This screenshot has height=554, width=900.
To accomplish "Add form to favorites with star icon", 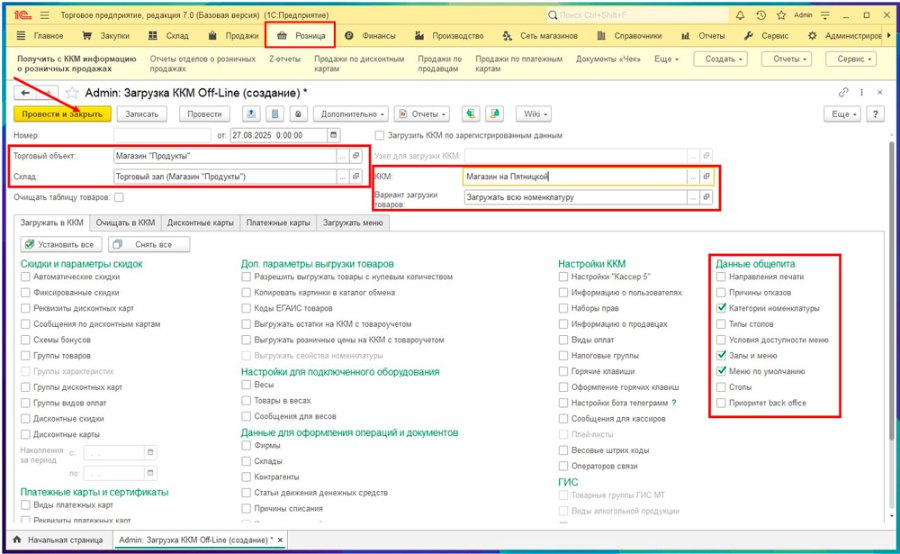I will pyautogui.click(x=72, y=92).
